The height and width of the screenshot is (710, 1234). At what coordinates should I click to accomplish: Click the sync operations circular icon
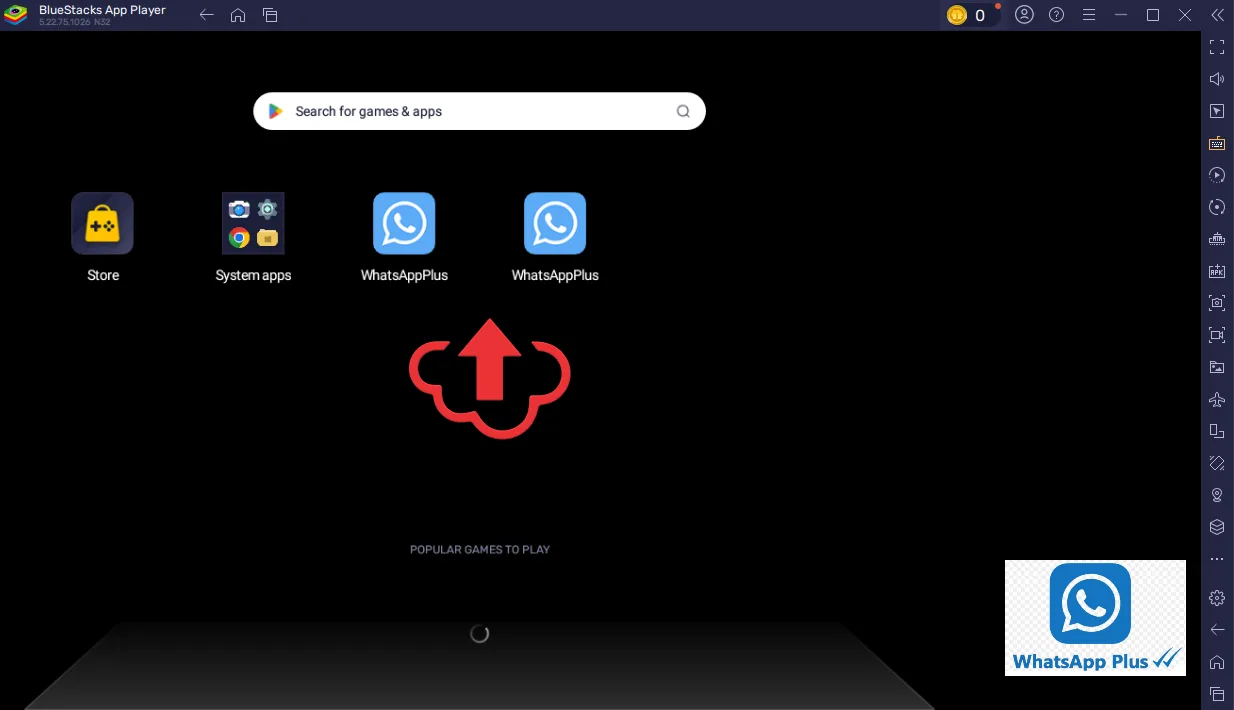pyautogui.click(x=1217, y=207)
